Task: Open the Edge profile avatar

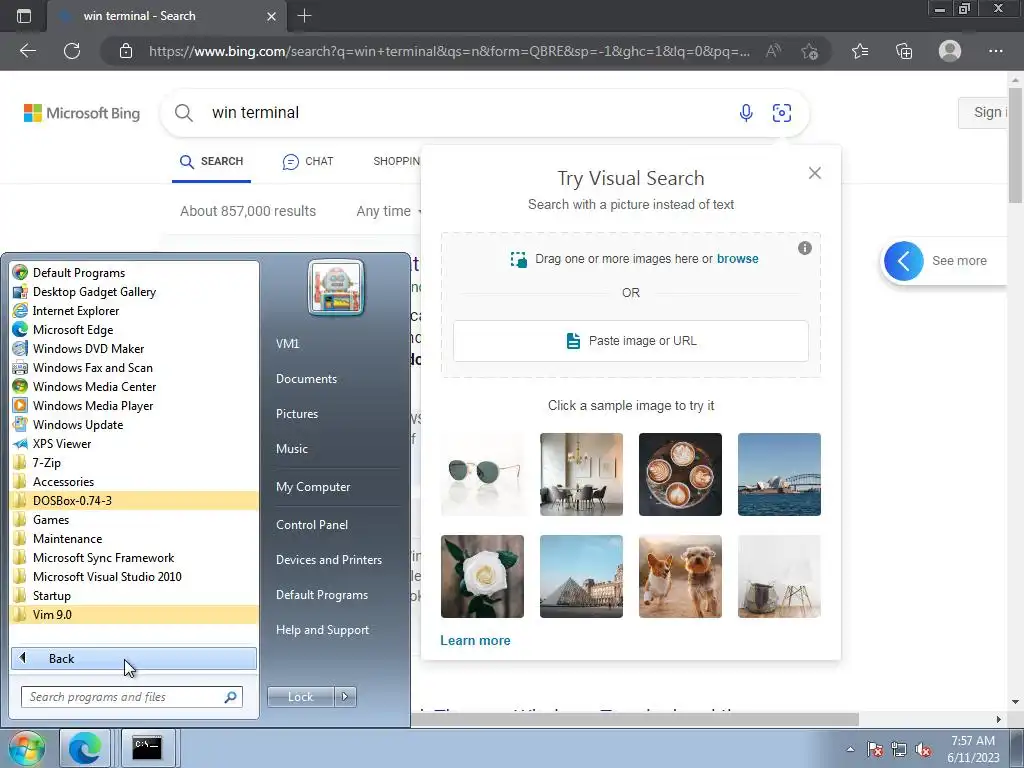Action: pyautogui.click(x=950, y=51)
